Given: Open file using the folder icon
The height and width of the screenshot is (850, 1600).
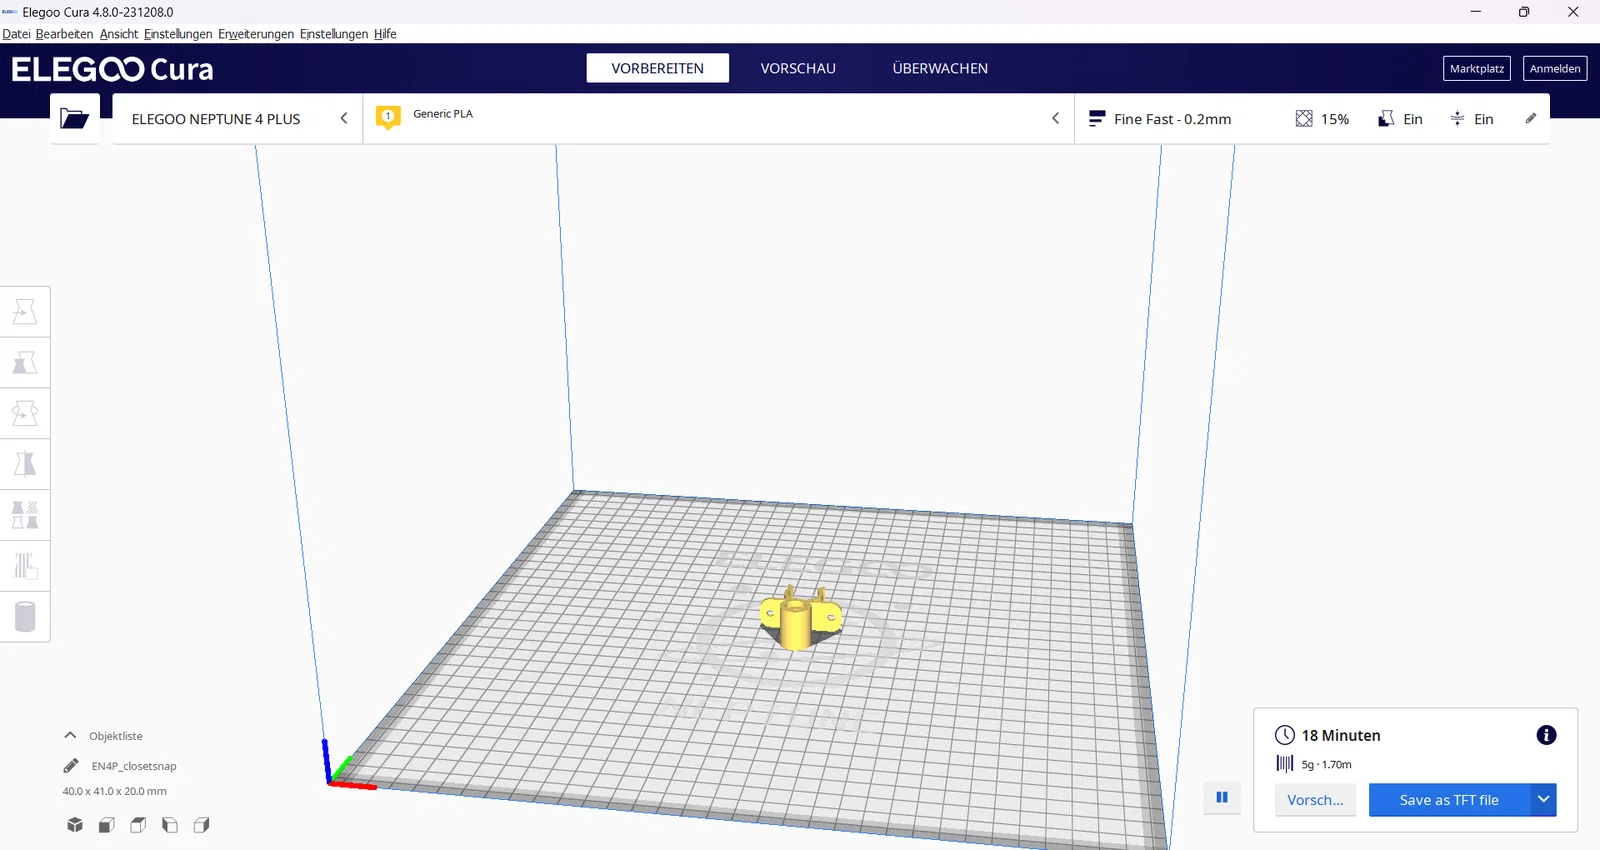Looking at the screenshot, I should coord(75,118).
